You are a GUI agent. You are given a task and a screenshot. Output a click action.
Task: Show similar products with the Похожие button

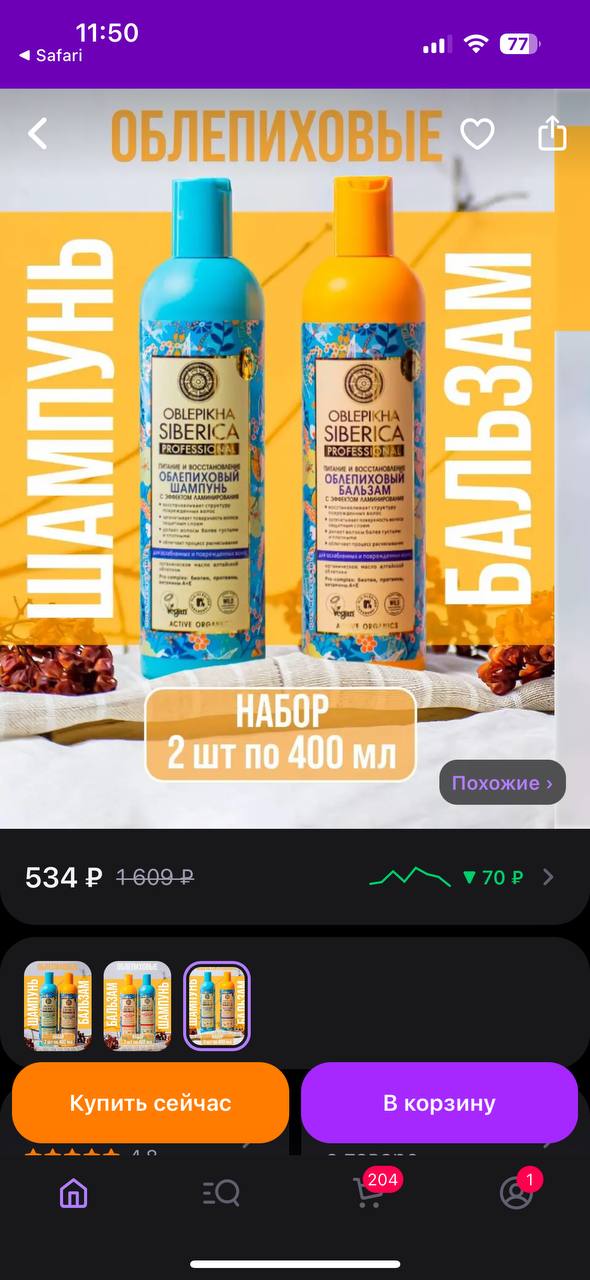(x=502, y=783)
